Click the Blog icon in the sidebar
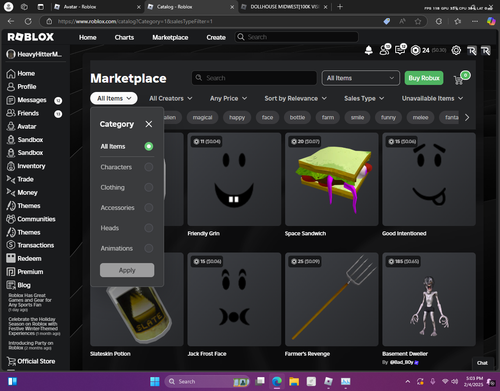500x391 pixels. [x=11, y=285]
